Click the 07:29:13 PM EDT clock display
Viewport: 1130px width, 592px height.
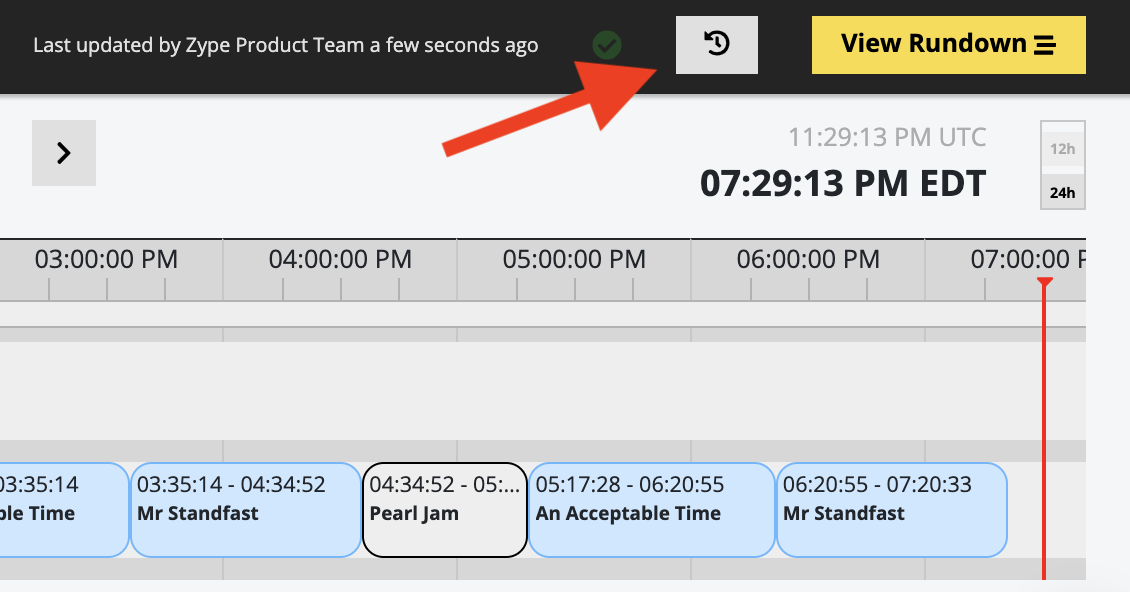click(843, 183)
